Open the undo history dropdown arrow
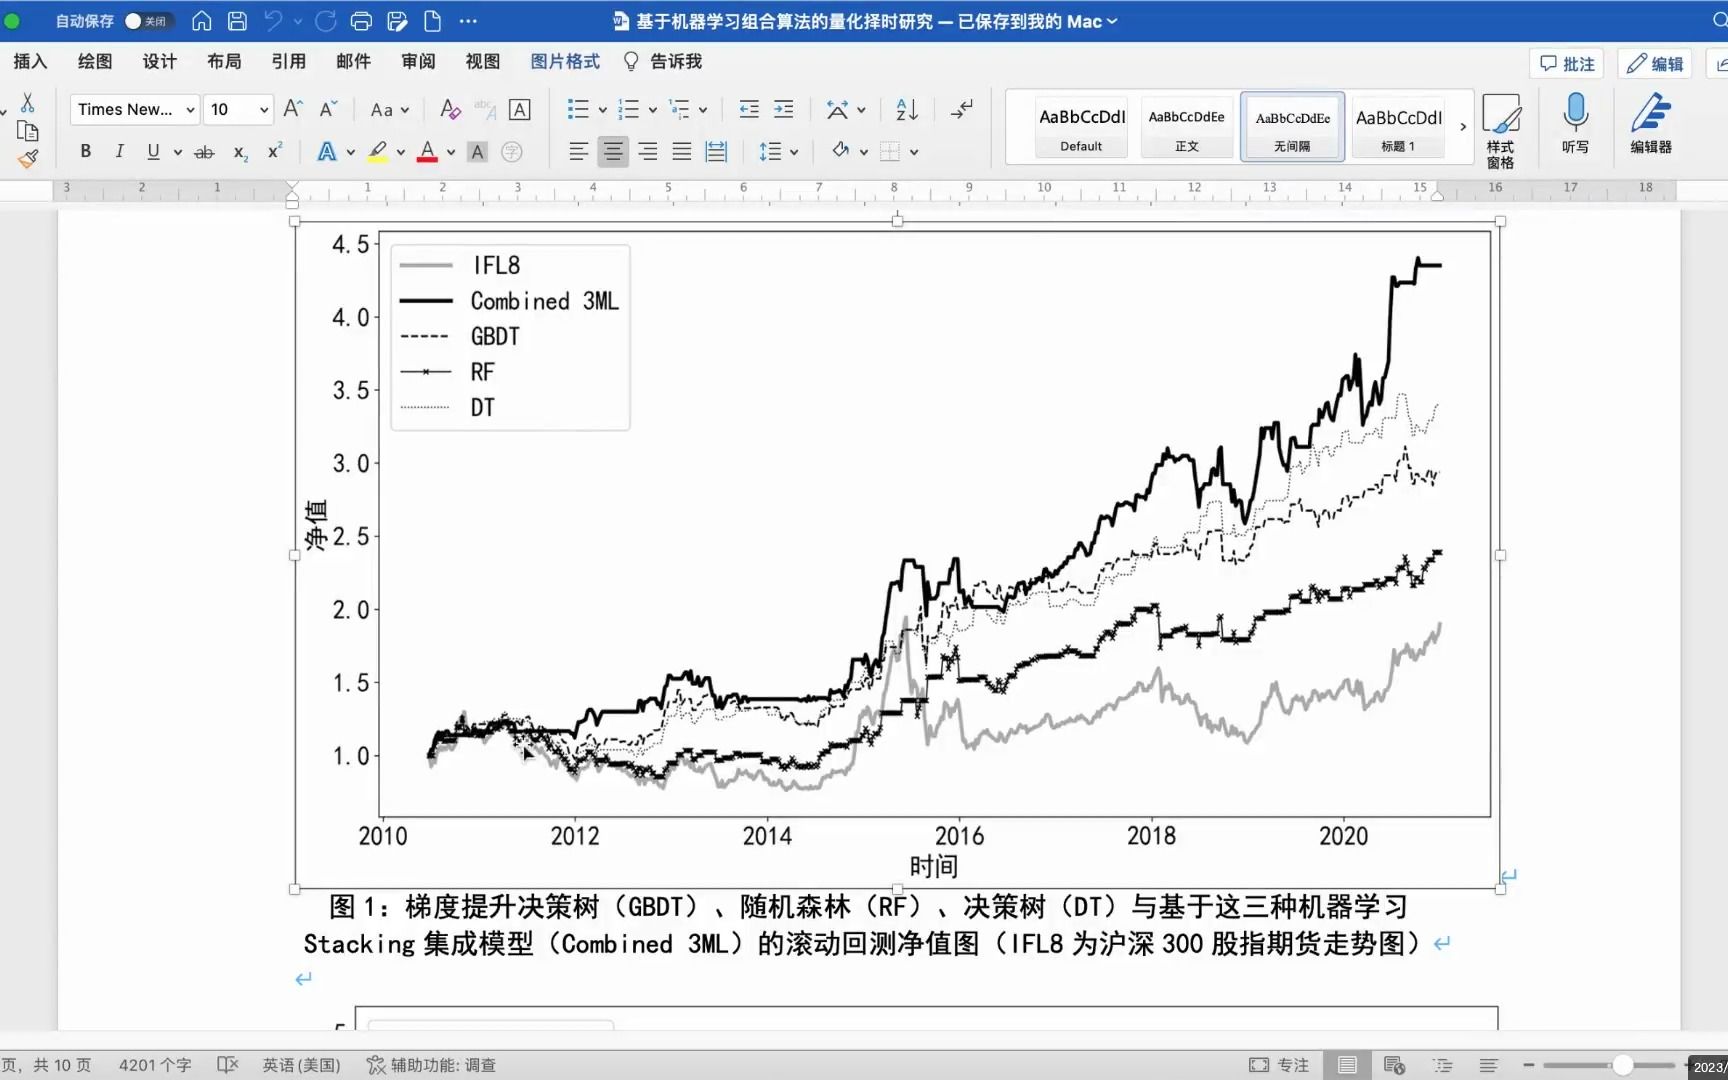 coord(297,21)
